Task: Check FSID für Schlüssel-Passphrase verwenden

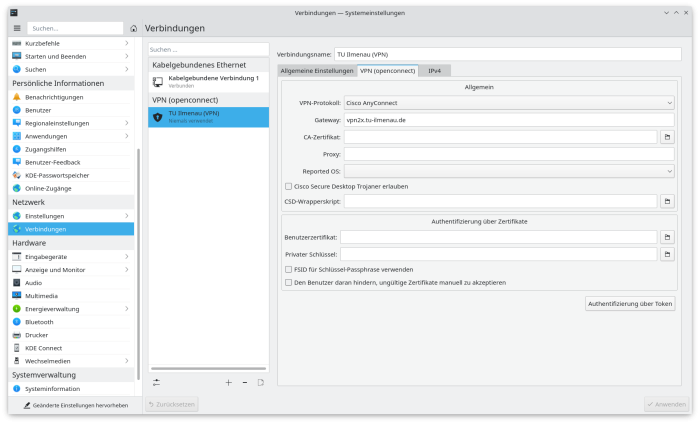Action: click(x=288, y=270)
